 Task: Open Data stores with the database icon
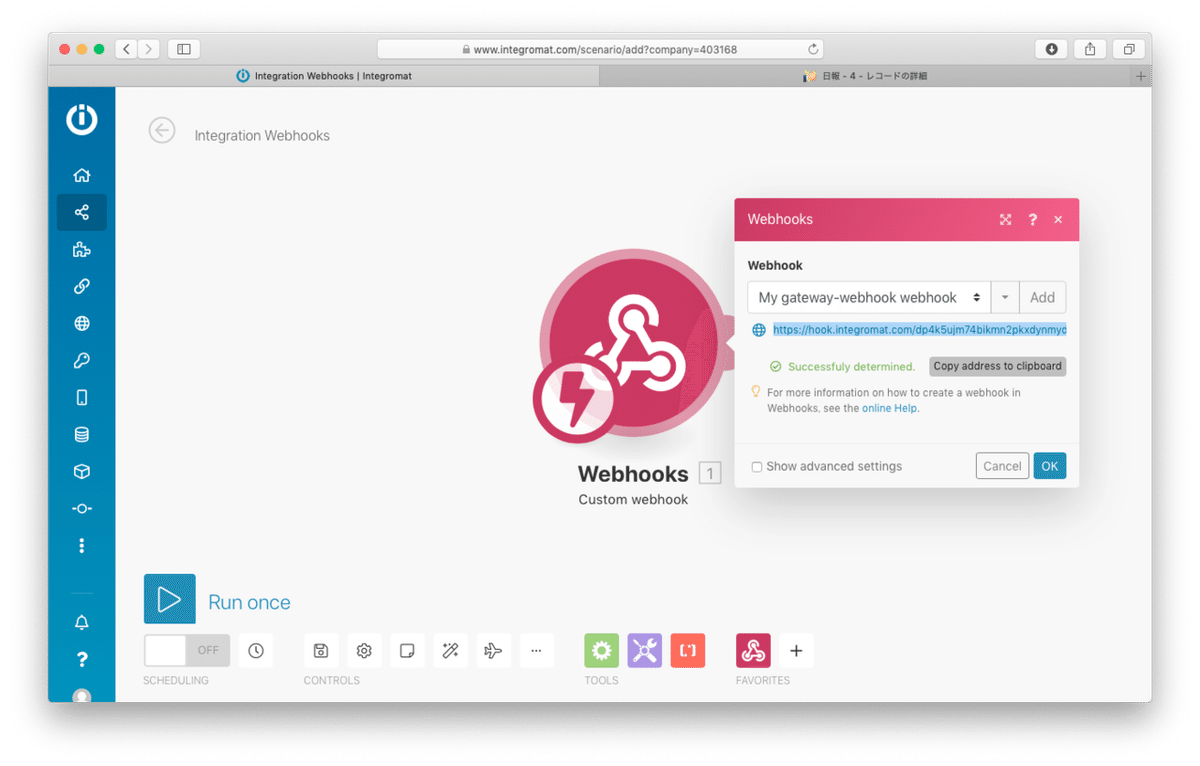pos(82,434)
